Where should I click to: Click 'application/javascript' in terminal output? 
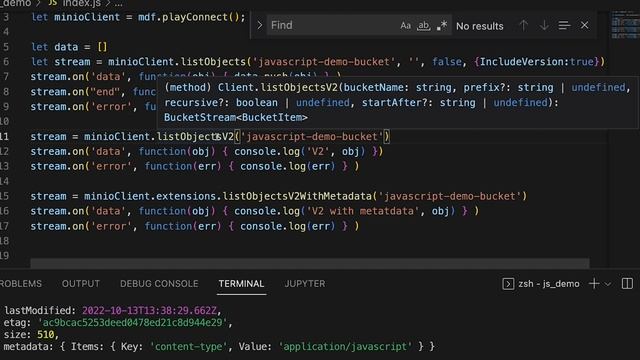pos(345,347)
